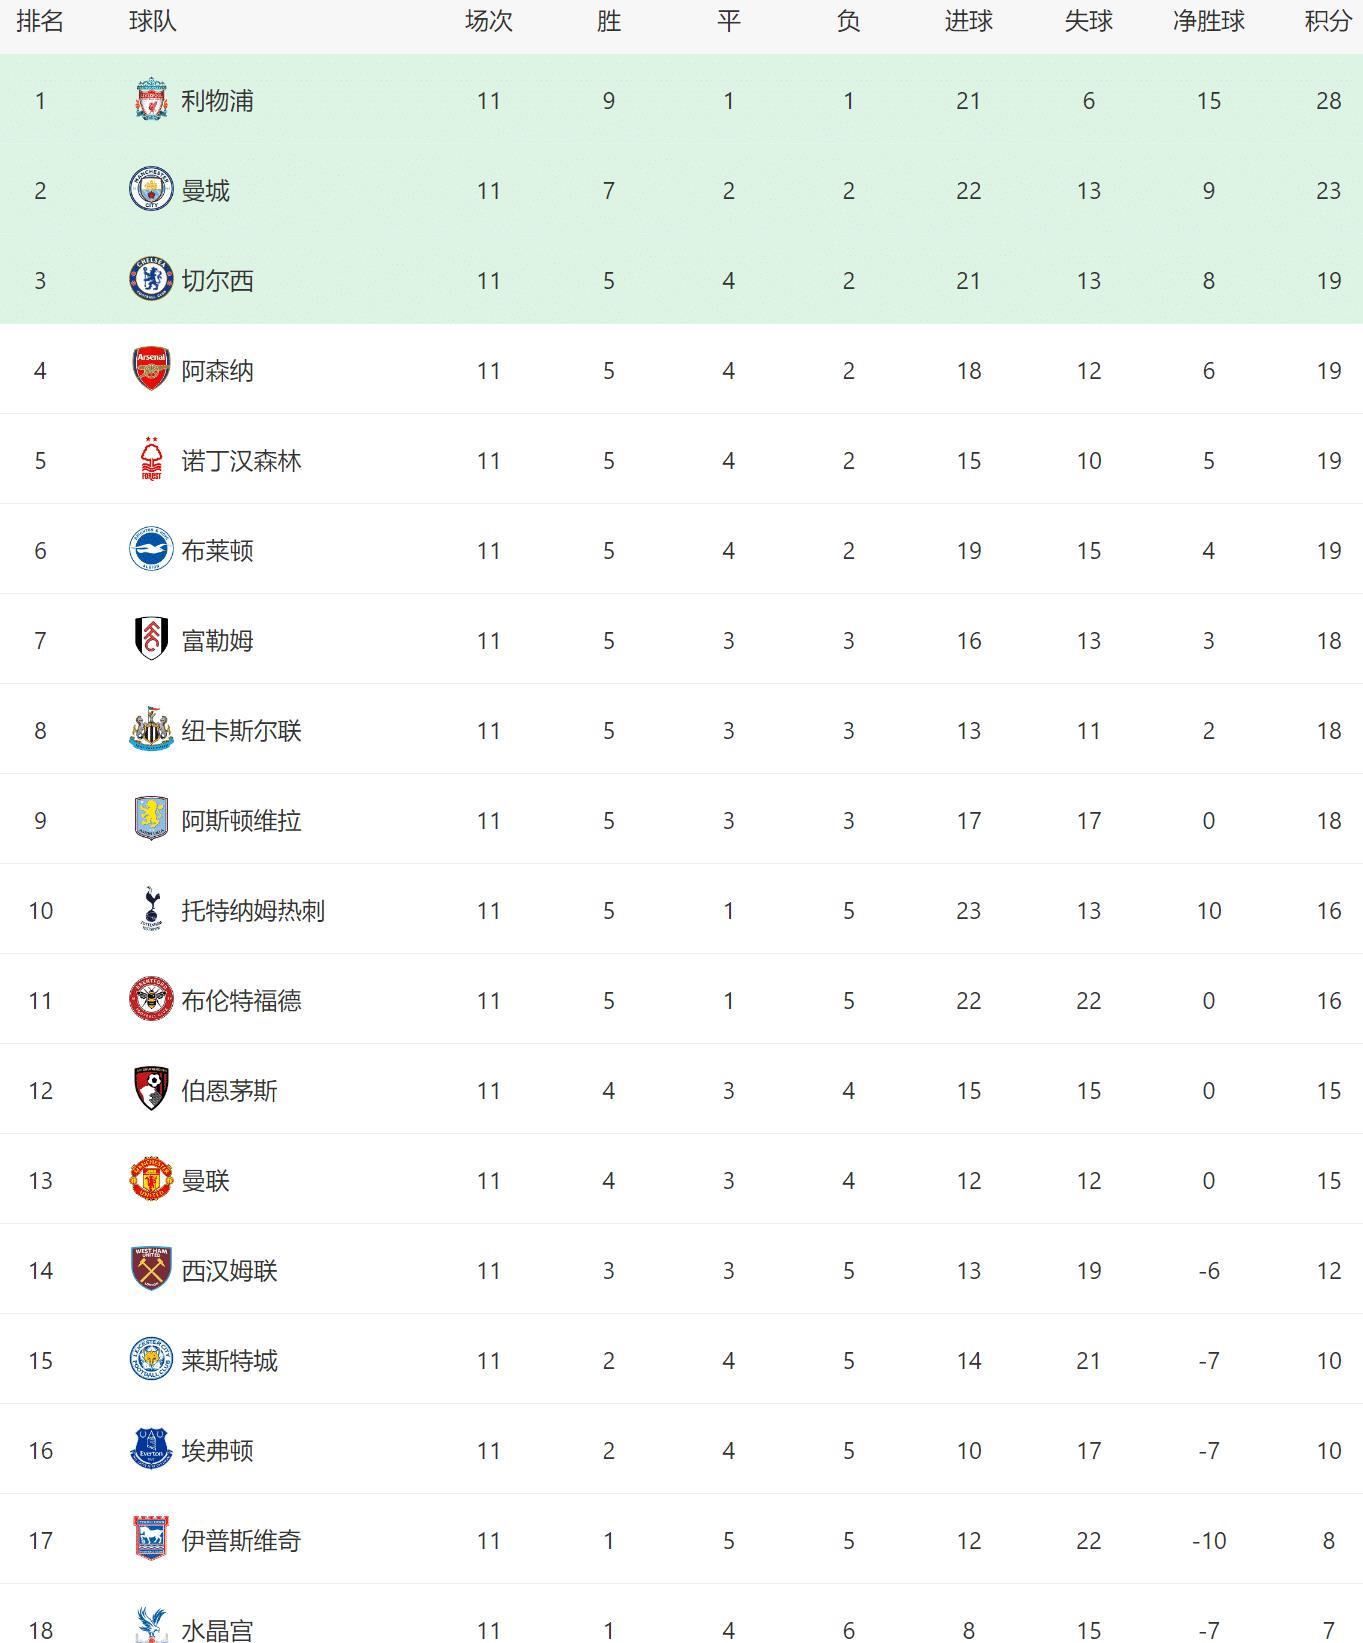Click the West Ham United crest icon
The image size is (1363, 1643).
coord(151,1270)
